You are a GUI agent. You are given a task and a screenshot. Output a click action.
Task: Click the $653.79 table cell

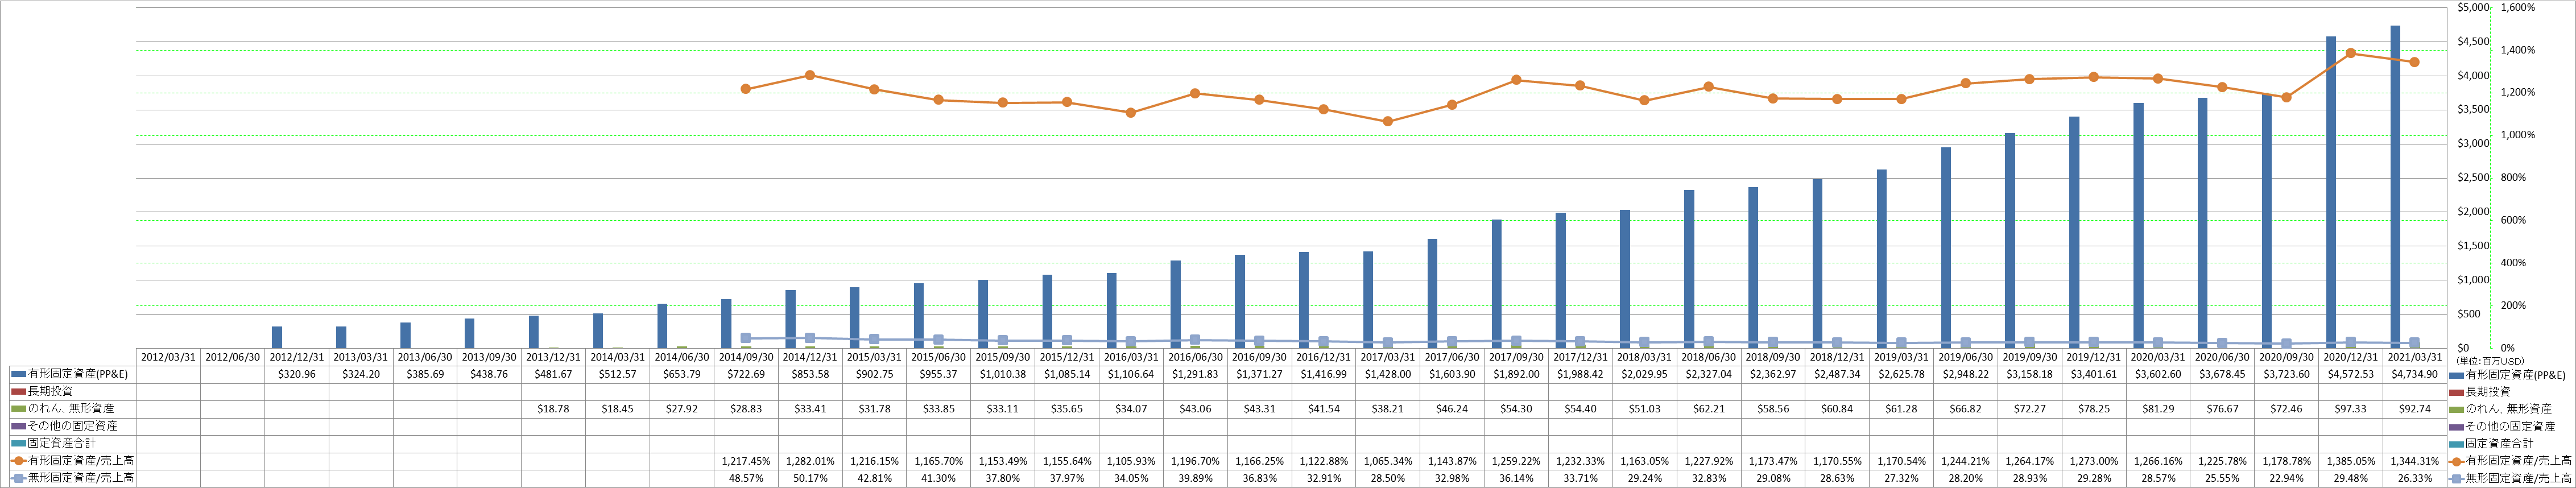(682, 374)
